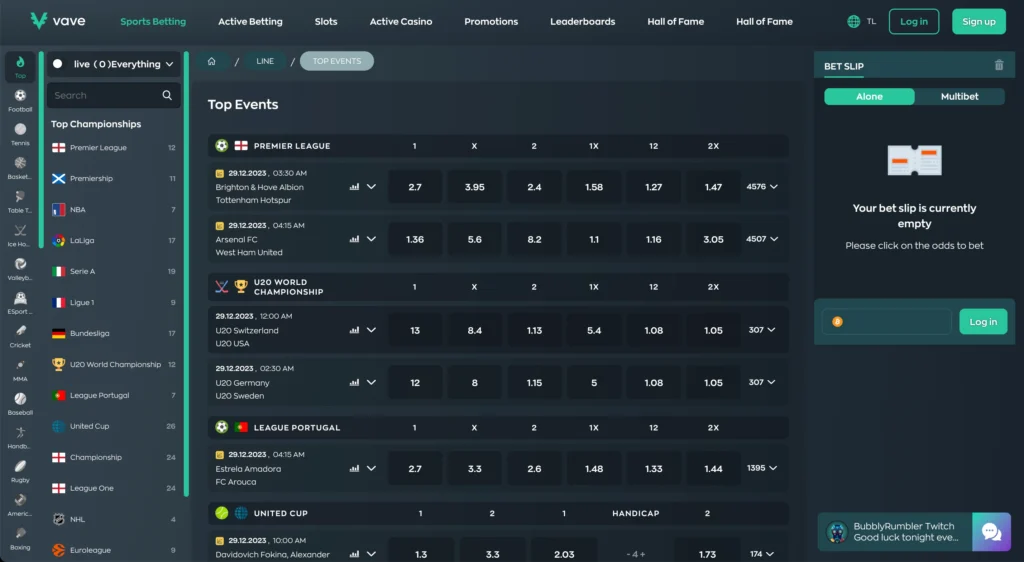Image resolution: width=1024 pixels, height=562 pixels.
Task: Open Premier League in Top Championships
Action: (114, 148)
